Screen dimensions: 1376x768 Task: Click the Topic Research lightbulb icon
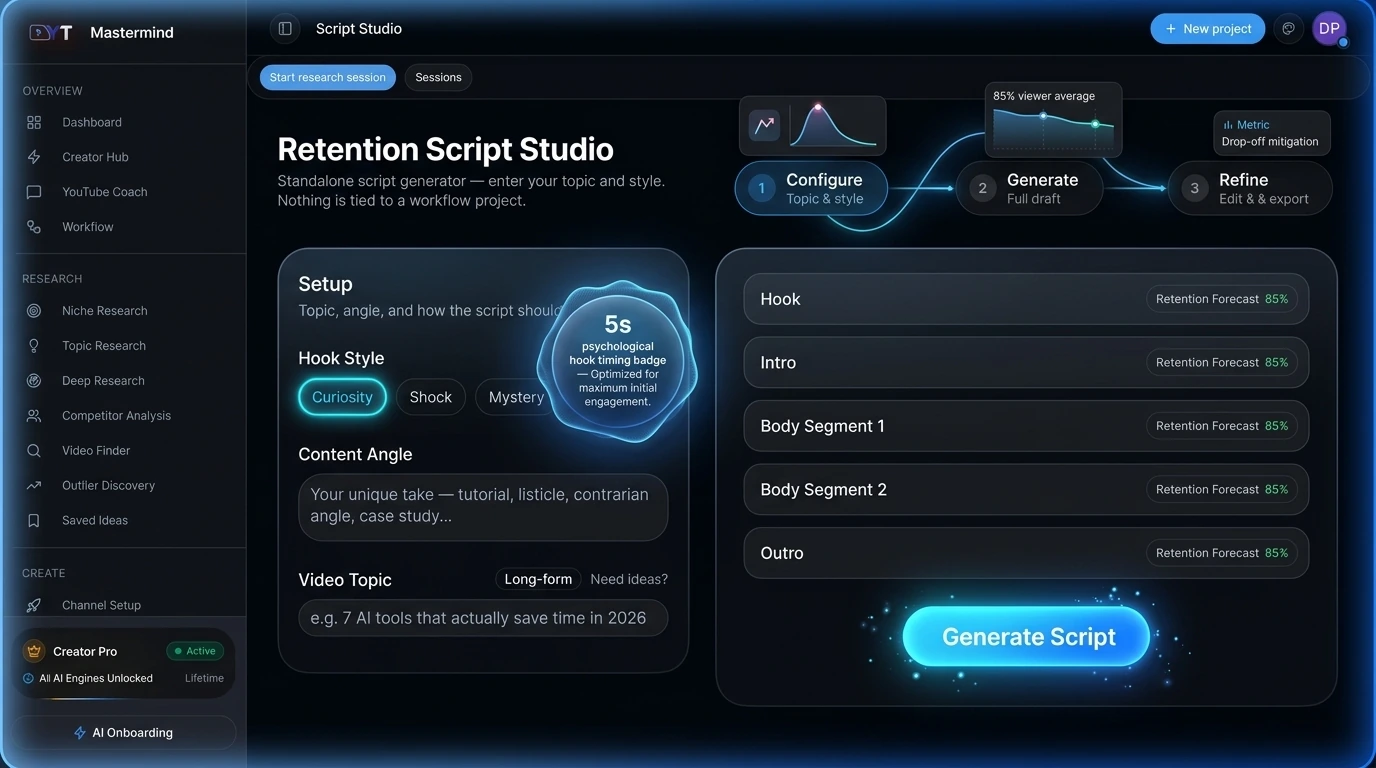point(34,346)
